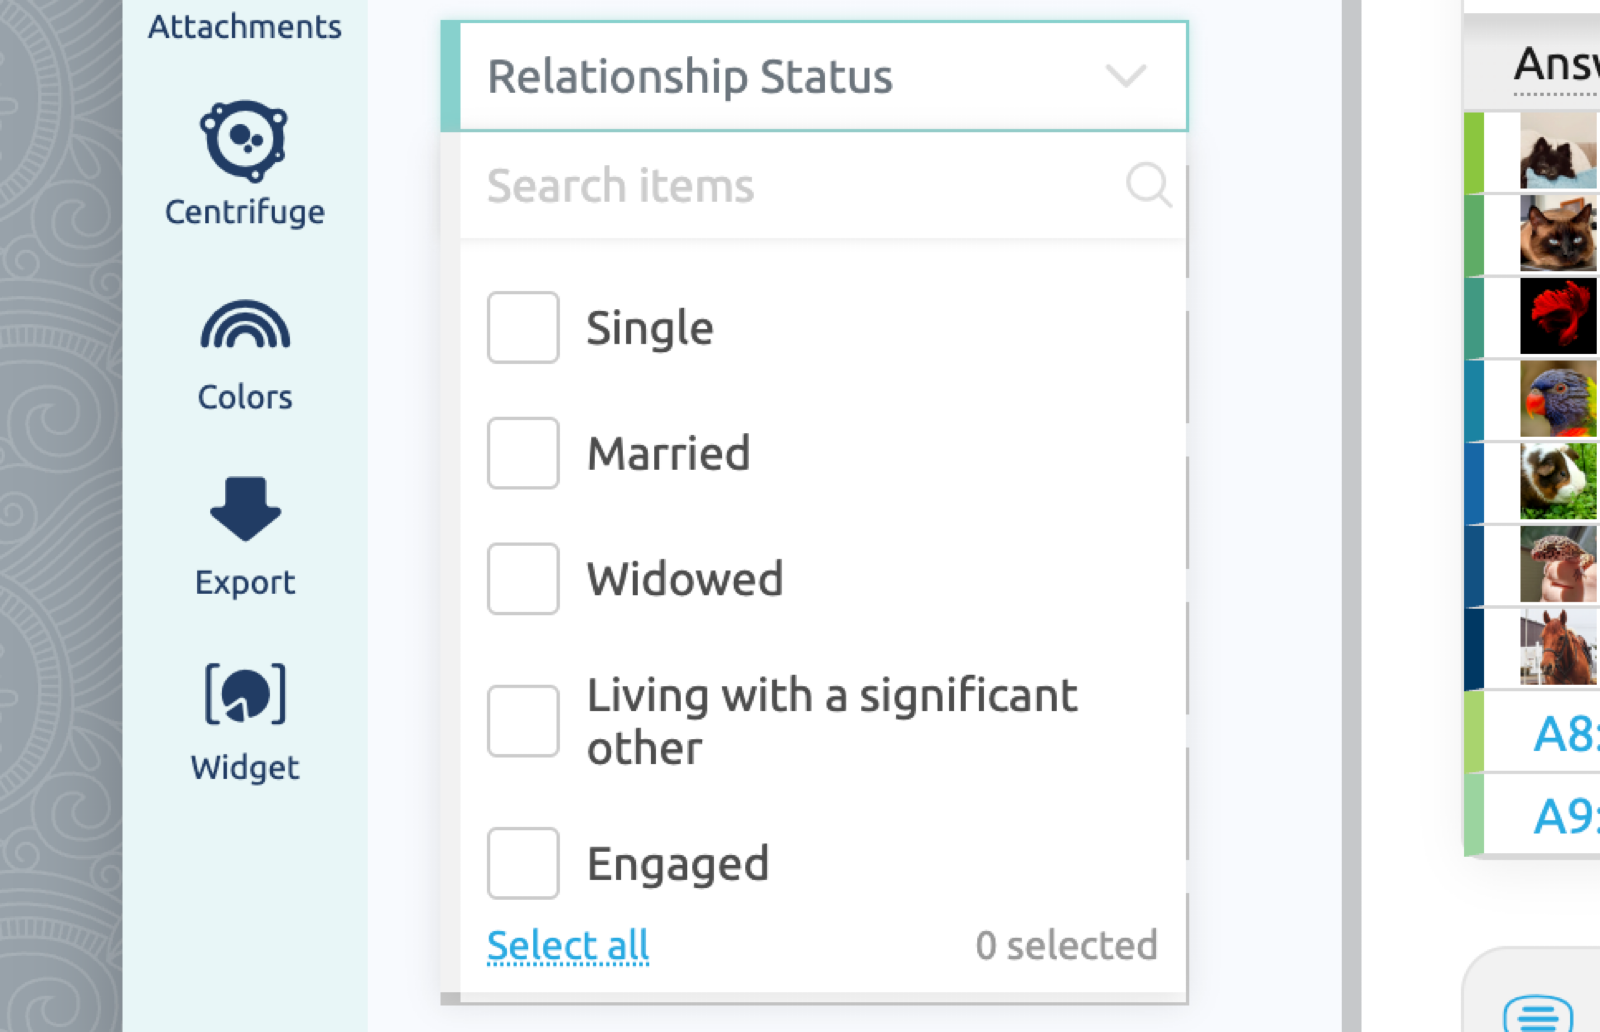
Task: Check the Single checkbox
Action: (x=523, y=327)
